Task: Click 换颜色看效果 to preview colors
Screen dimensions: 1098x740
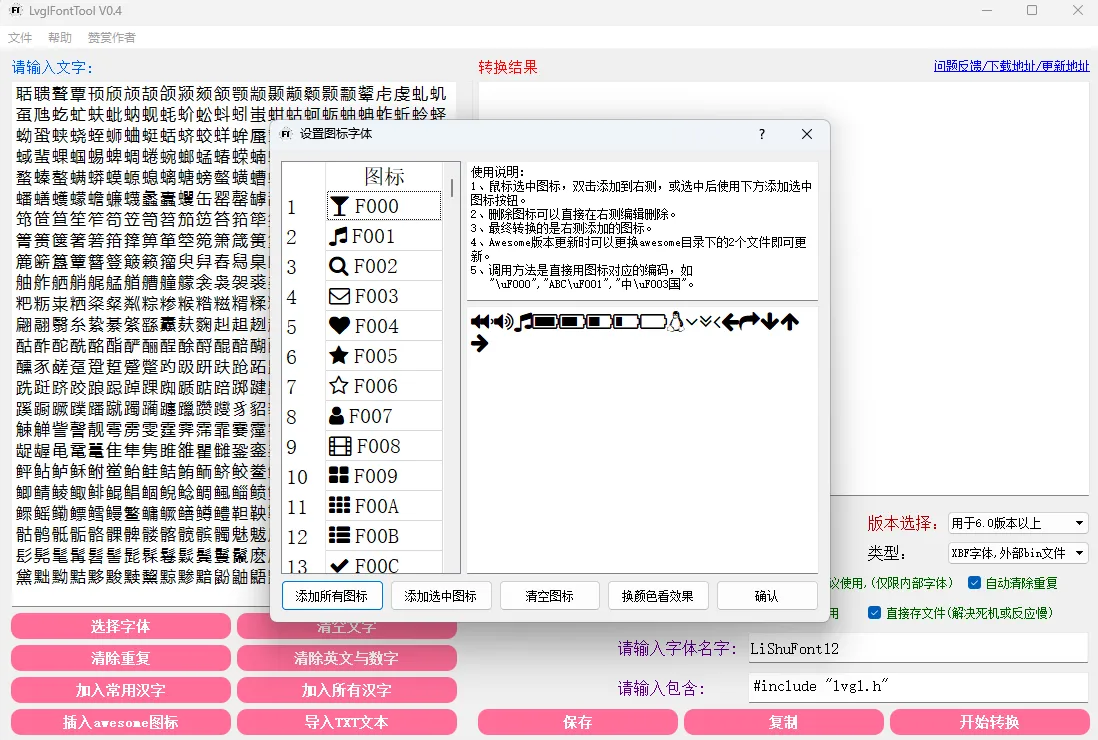Action: (658, 595)
